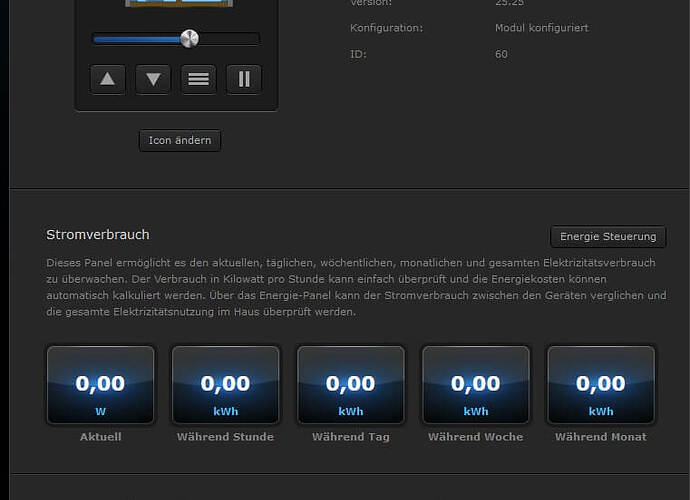Select the Während Tag kWh tile
Viewport: 690px width, 500px height.
(x=350, y=385)
